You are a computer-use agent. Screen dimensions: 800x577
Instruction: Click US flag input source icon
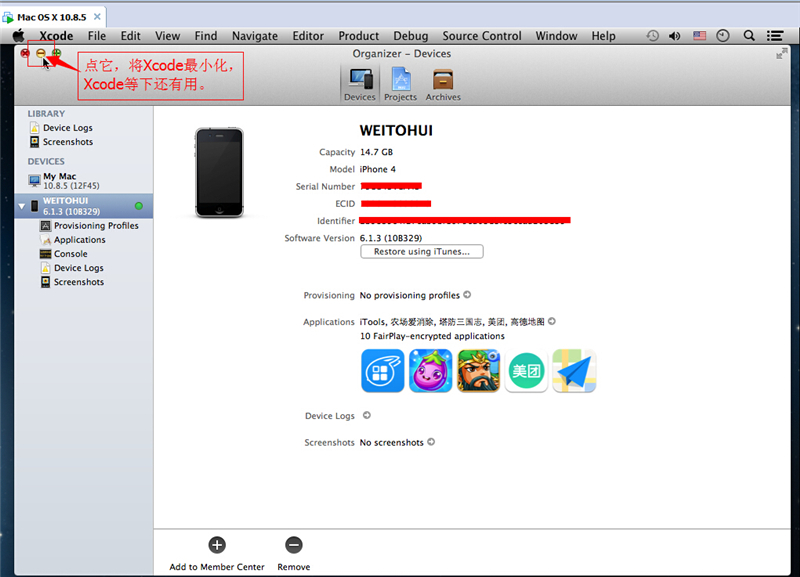click(699, 36)
